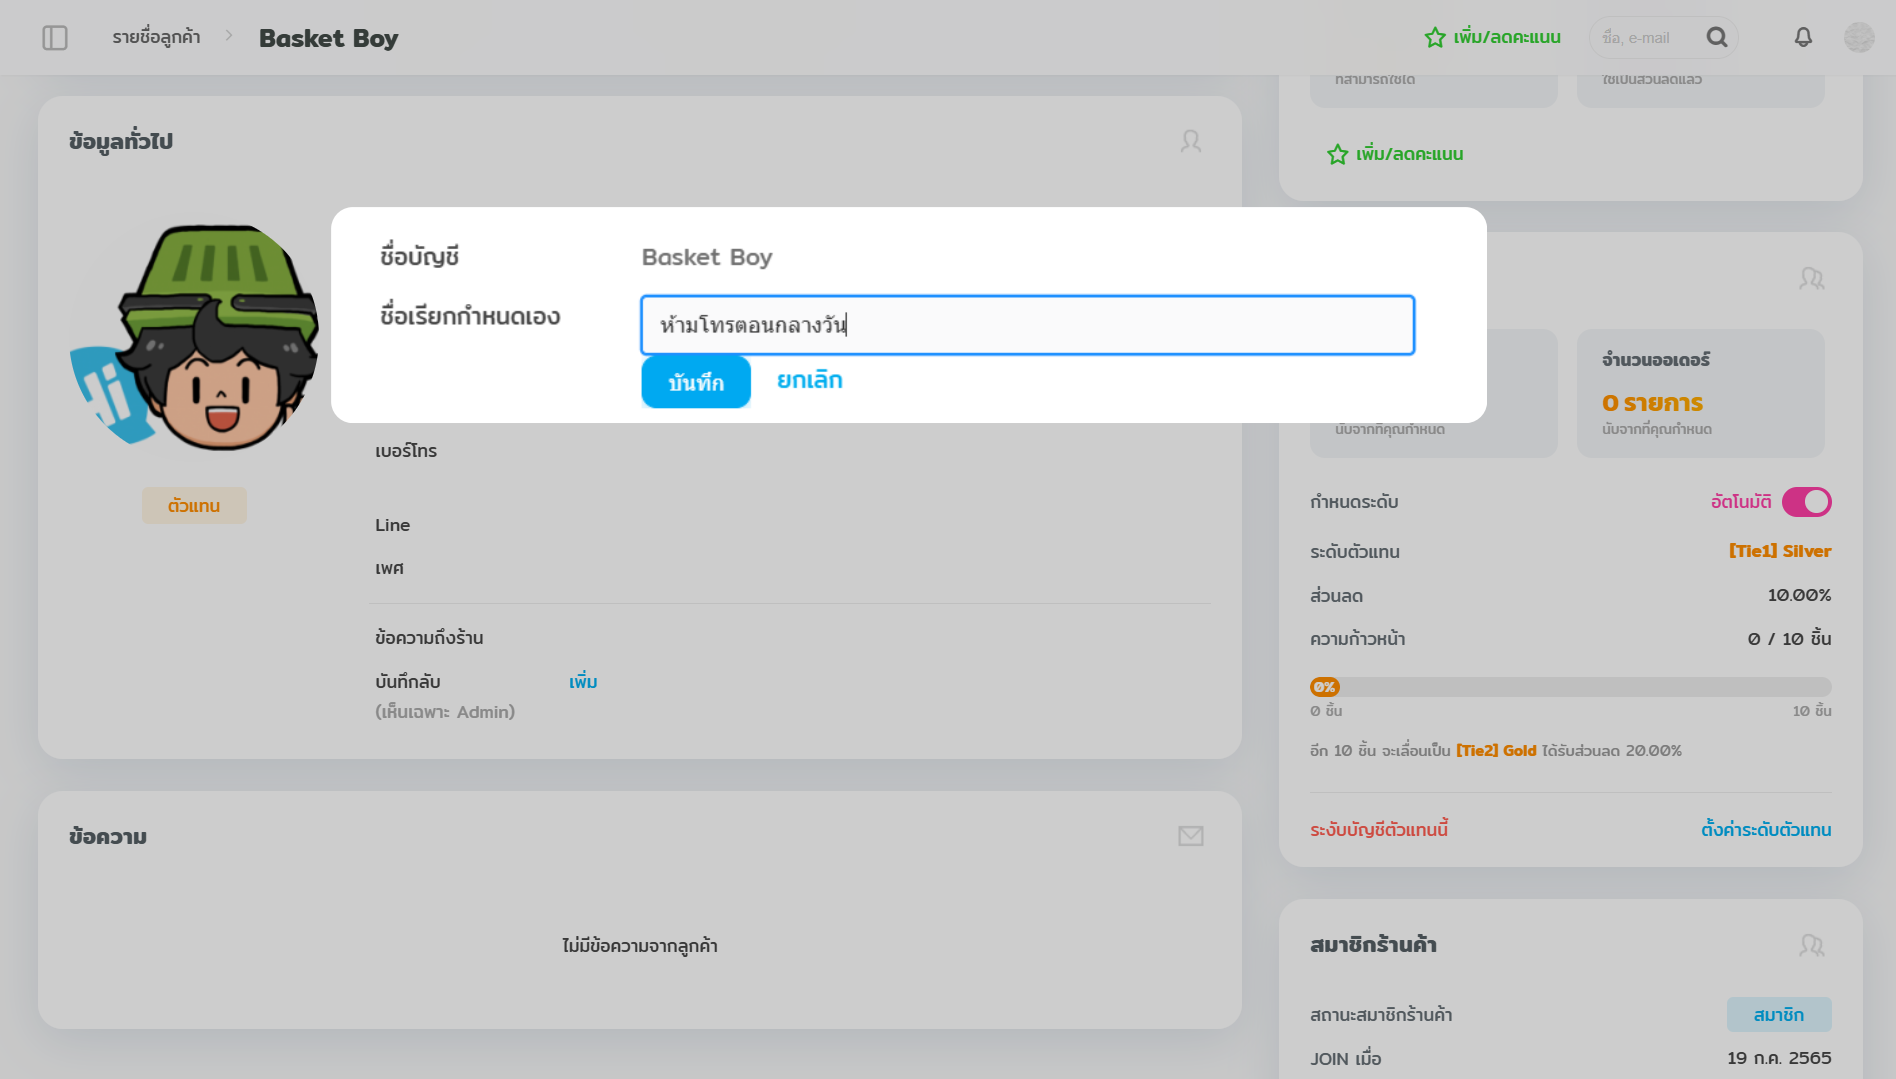Viewport: 1896px width, 1079px height.
Task: Open the notifications bell
Action: [x=1804, y=37]
